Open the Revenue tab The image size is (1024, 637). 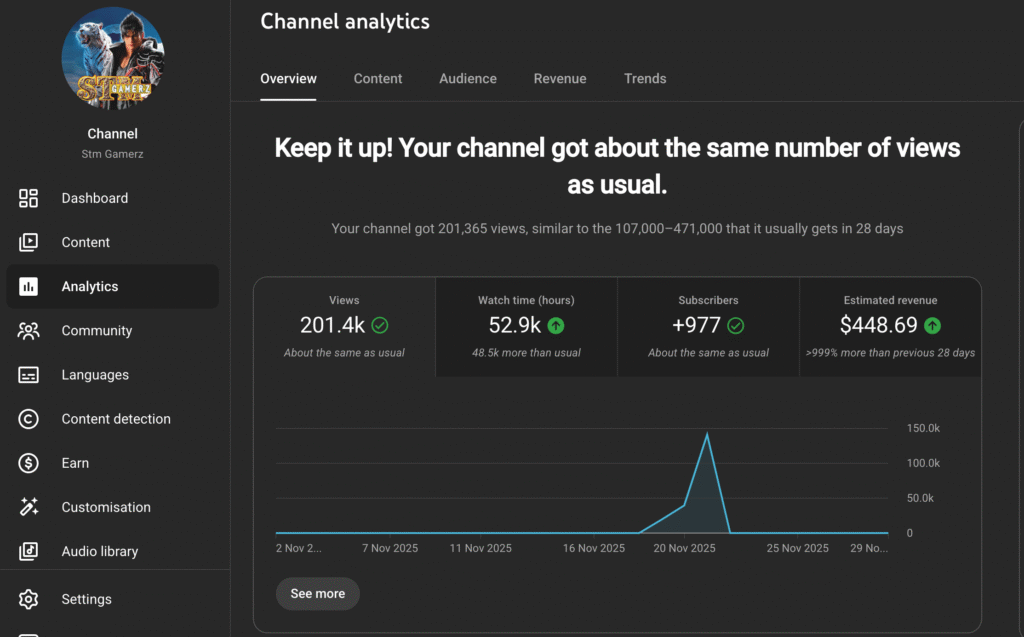(560, 79)
